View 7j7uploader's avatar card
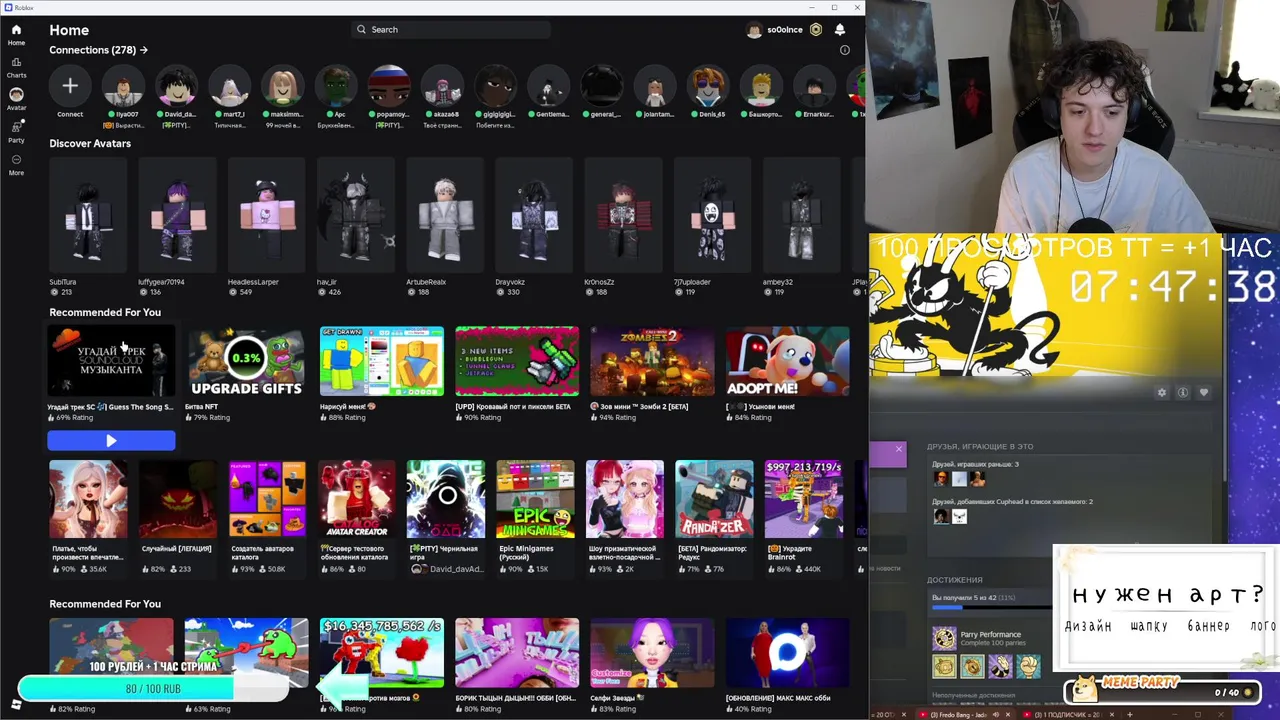This screenshot has width=1280, height=720. (x=713, y=214)
